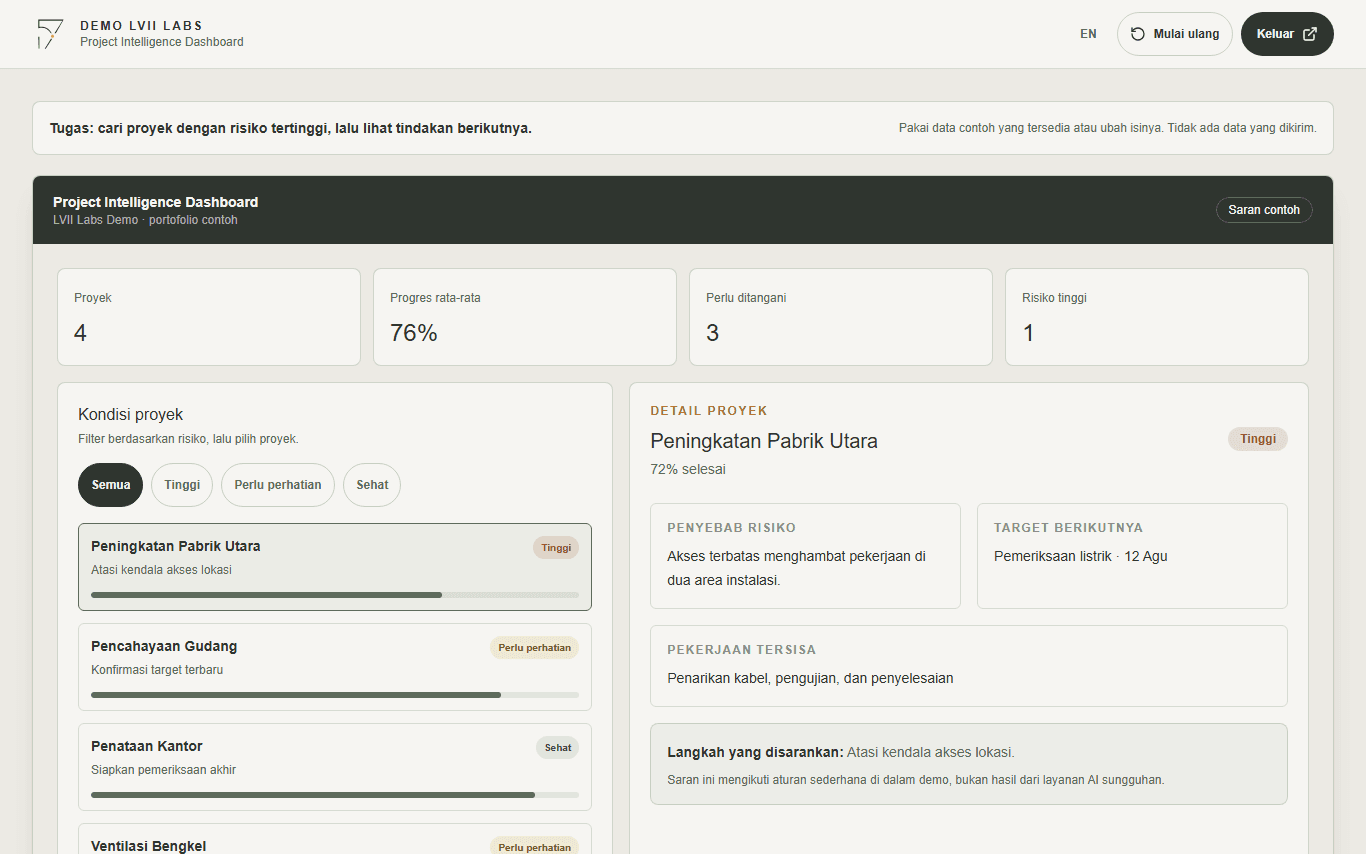Click the Perlu ditangani card showing 3
The width and height of the screenshot is (1366, 854).
point(841,317)
